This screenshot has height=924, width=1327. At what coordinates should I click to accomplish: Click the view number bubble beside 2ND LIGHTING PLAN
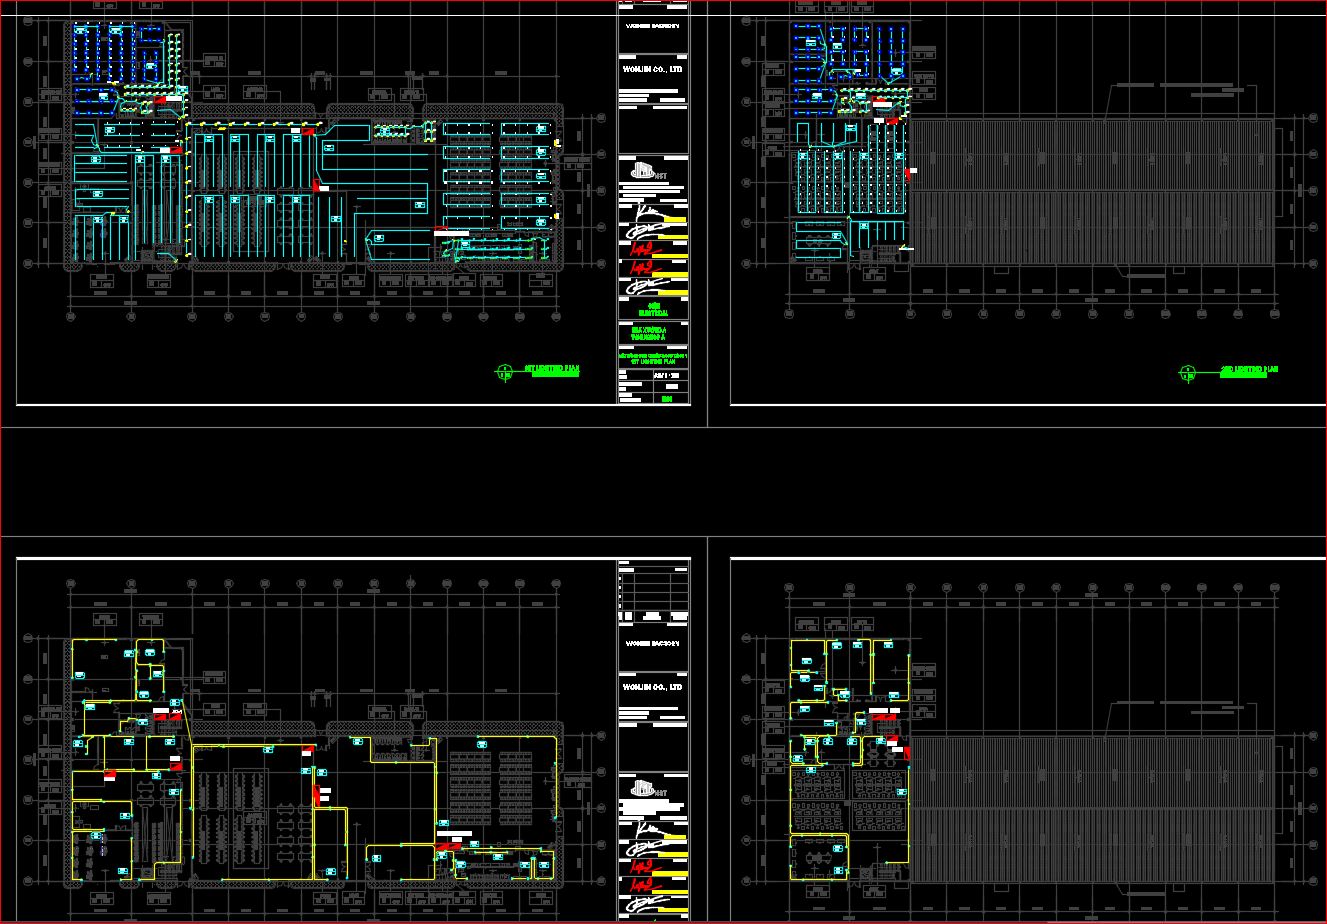pyautogui.click(x=1187, y=374)
